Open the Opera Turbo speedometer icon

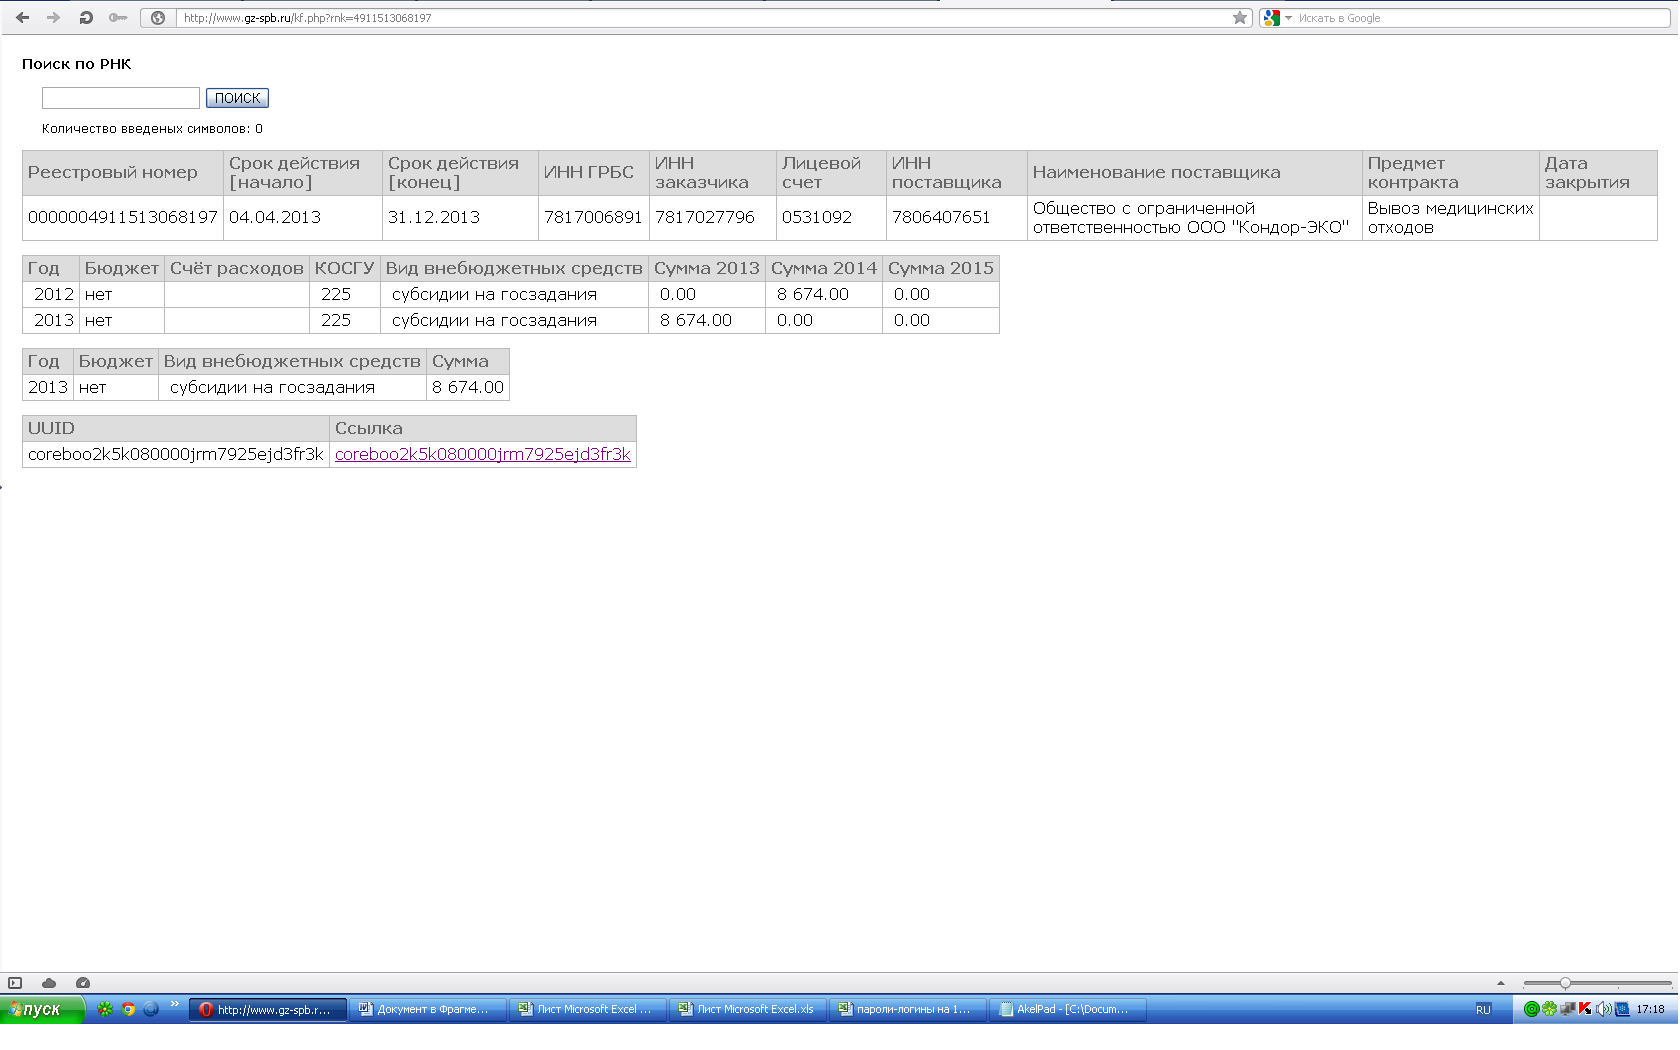tap(83, 983)
